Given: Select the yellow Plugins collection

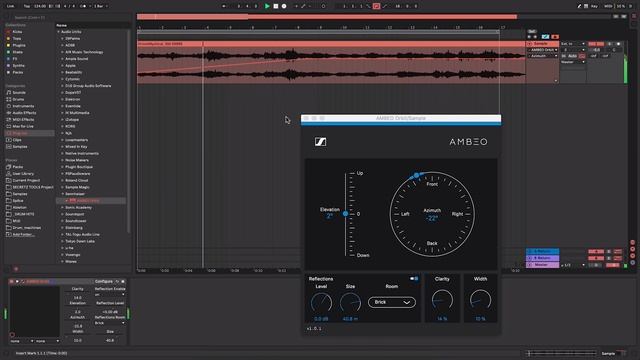Looking at the screenshot, I should pos(19,45).
